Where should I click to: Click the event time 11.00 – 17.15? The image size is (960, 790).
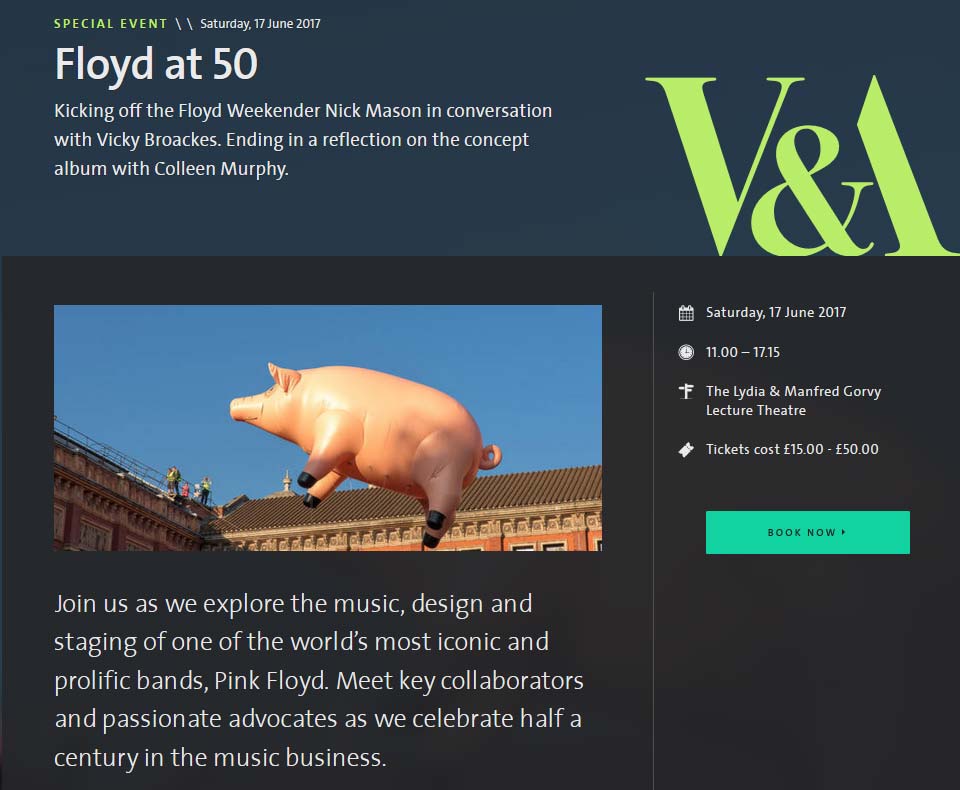743,352
